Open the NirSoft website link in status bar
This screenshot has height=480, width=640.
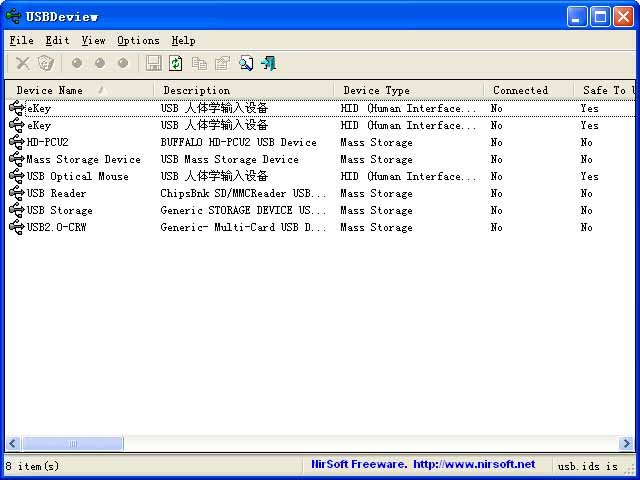(423, 465)
